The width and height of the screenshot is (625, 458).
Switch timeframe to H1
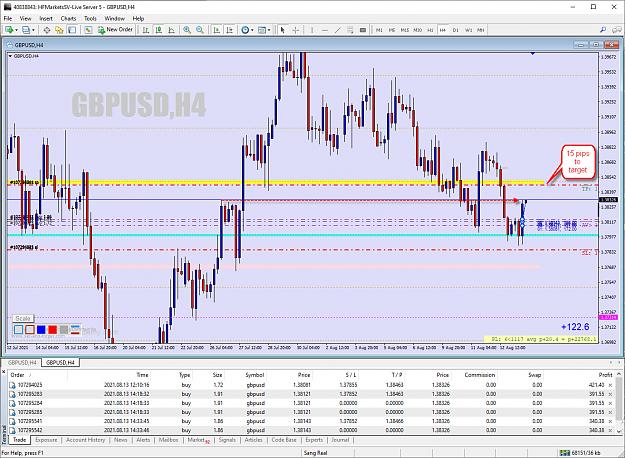click(430, 30)
